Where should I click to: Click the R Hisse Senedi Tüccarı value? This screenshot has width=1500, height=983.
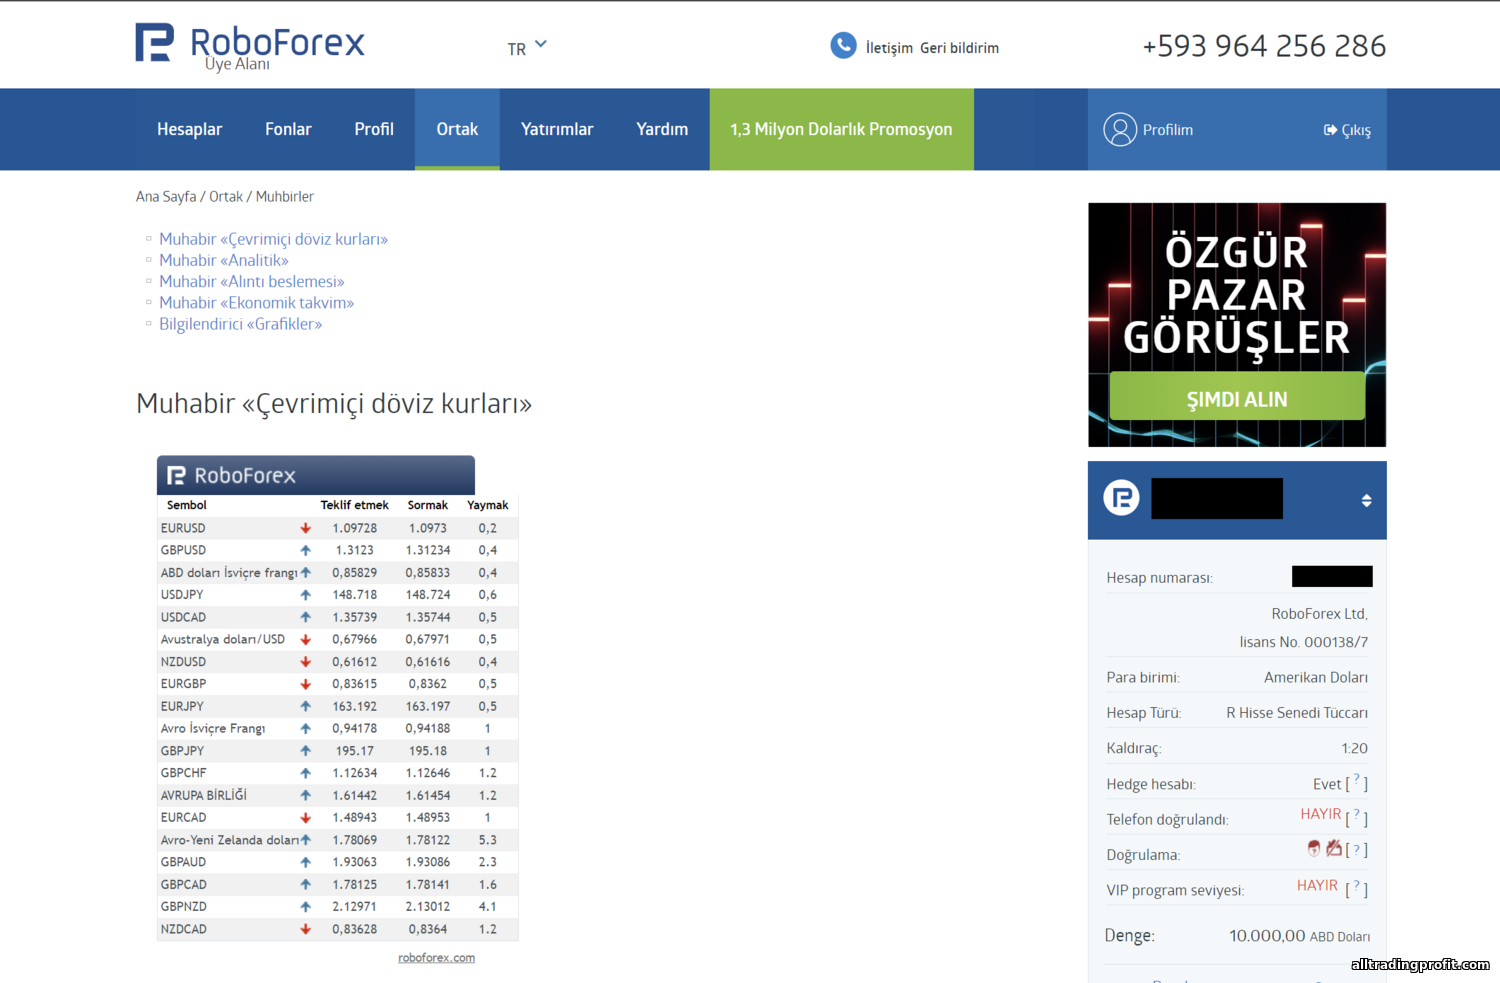pyautogui.click(x=1297, y=713)
